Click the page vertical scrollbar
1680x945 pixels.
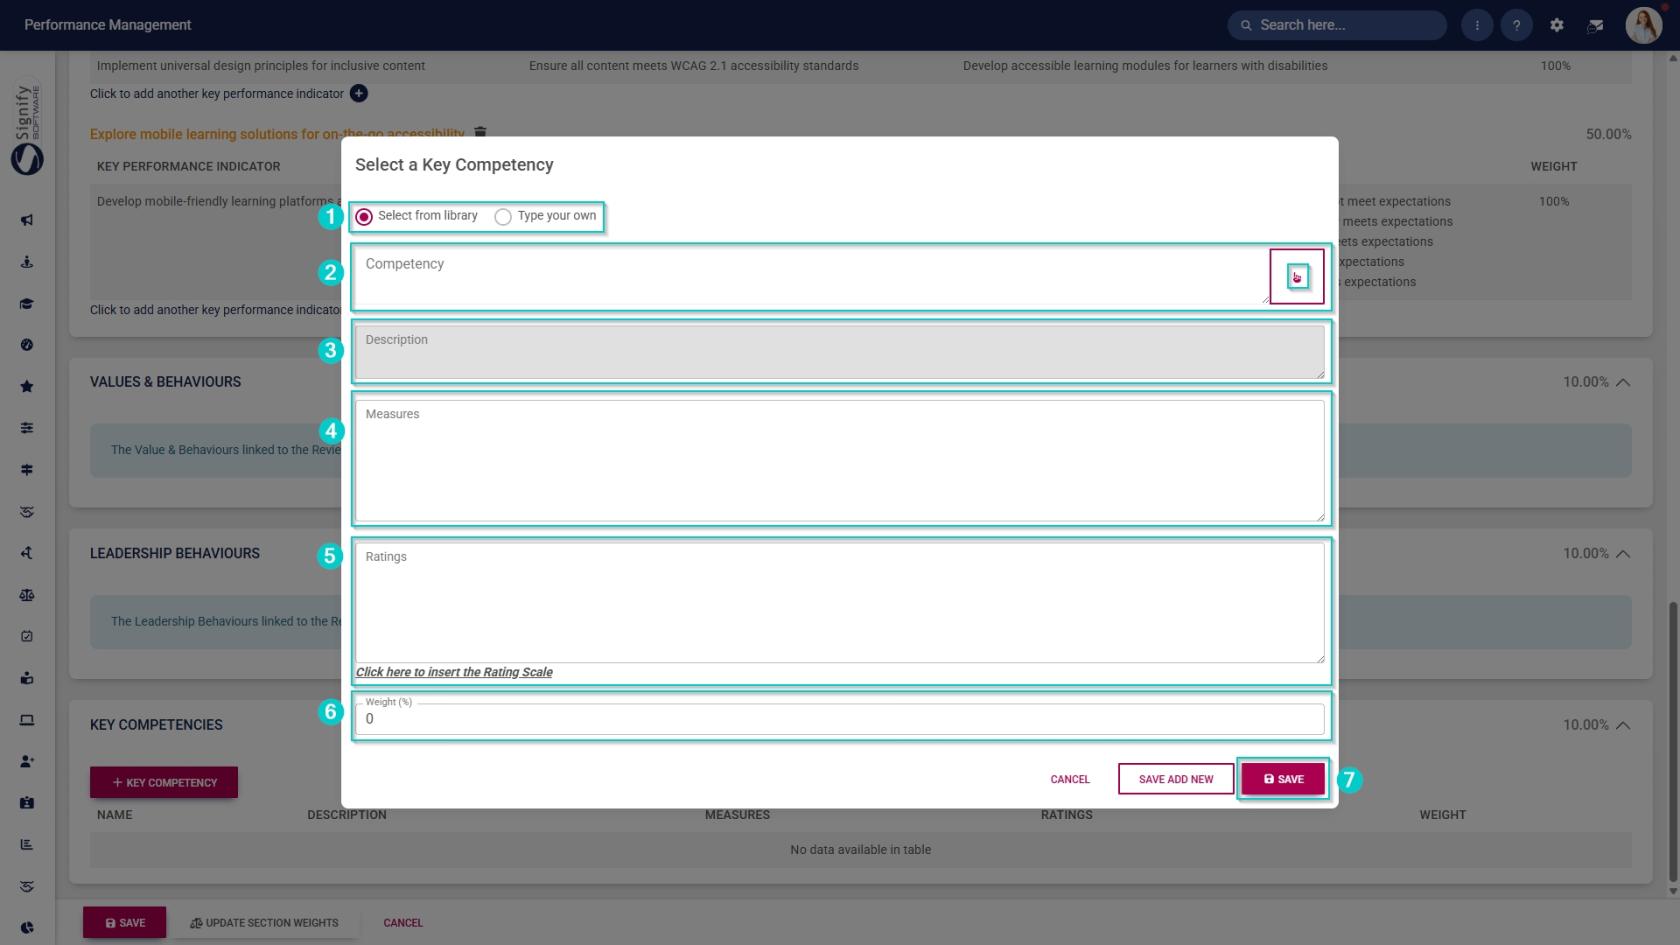(1673, 740)
